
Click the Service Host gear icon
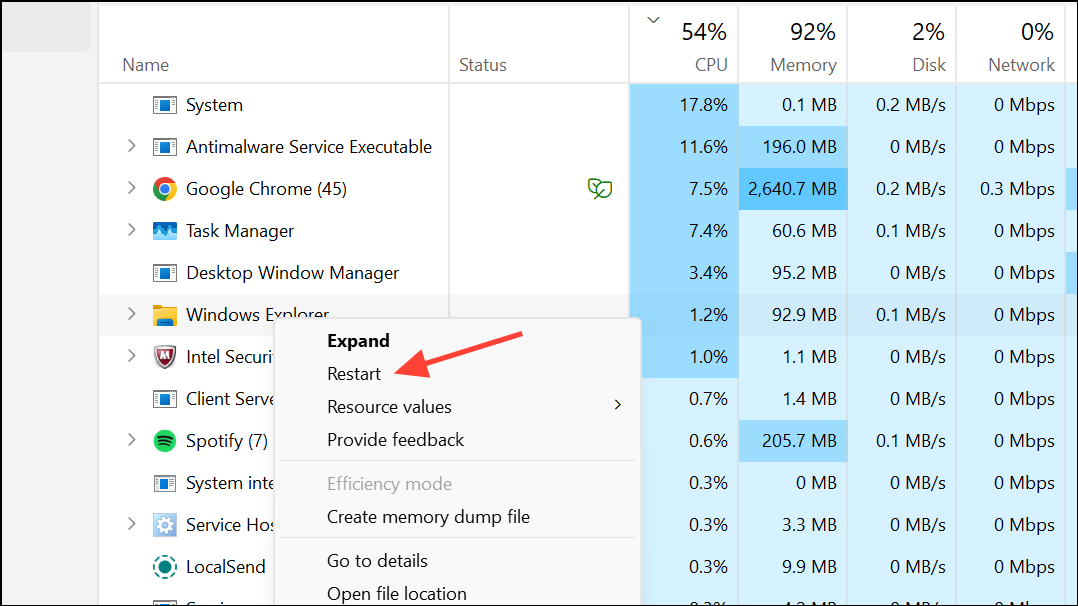pos(164,524)
